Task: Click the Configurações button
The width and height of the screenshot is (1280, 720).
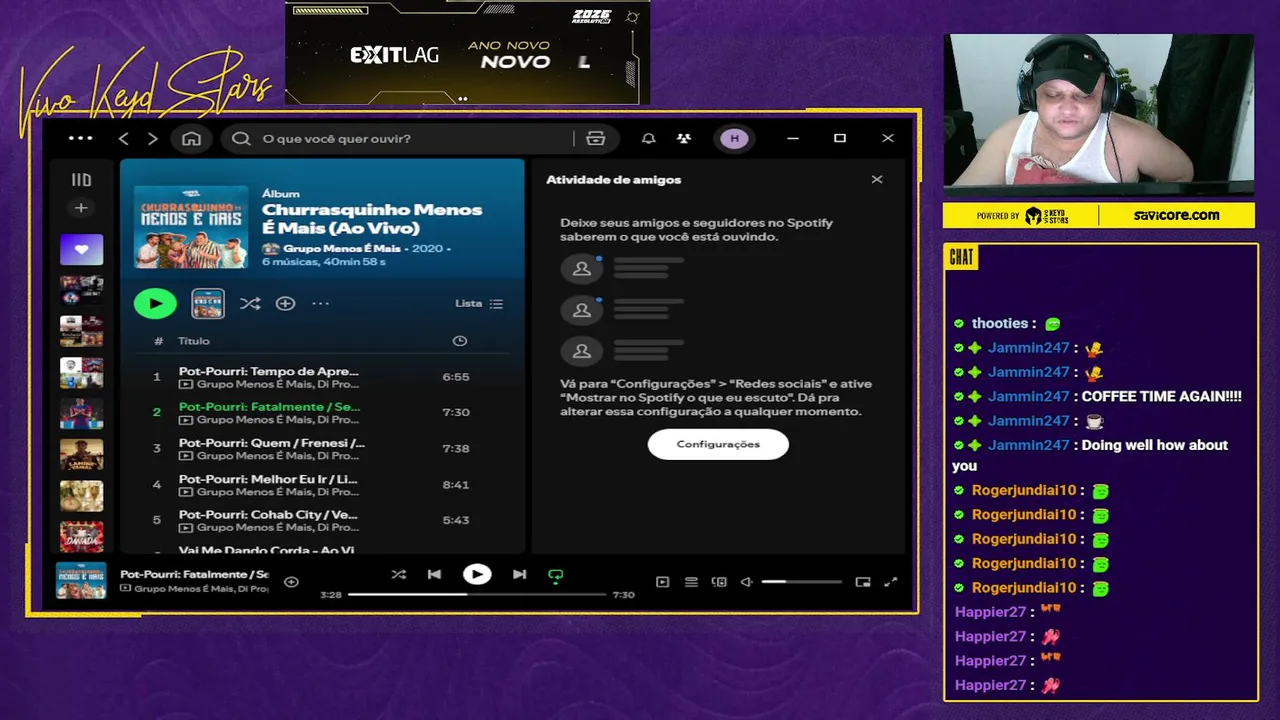Action: click(718, 444)
